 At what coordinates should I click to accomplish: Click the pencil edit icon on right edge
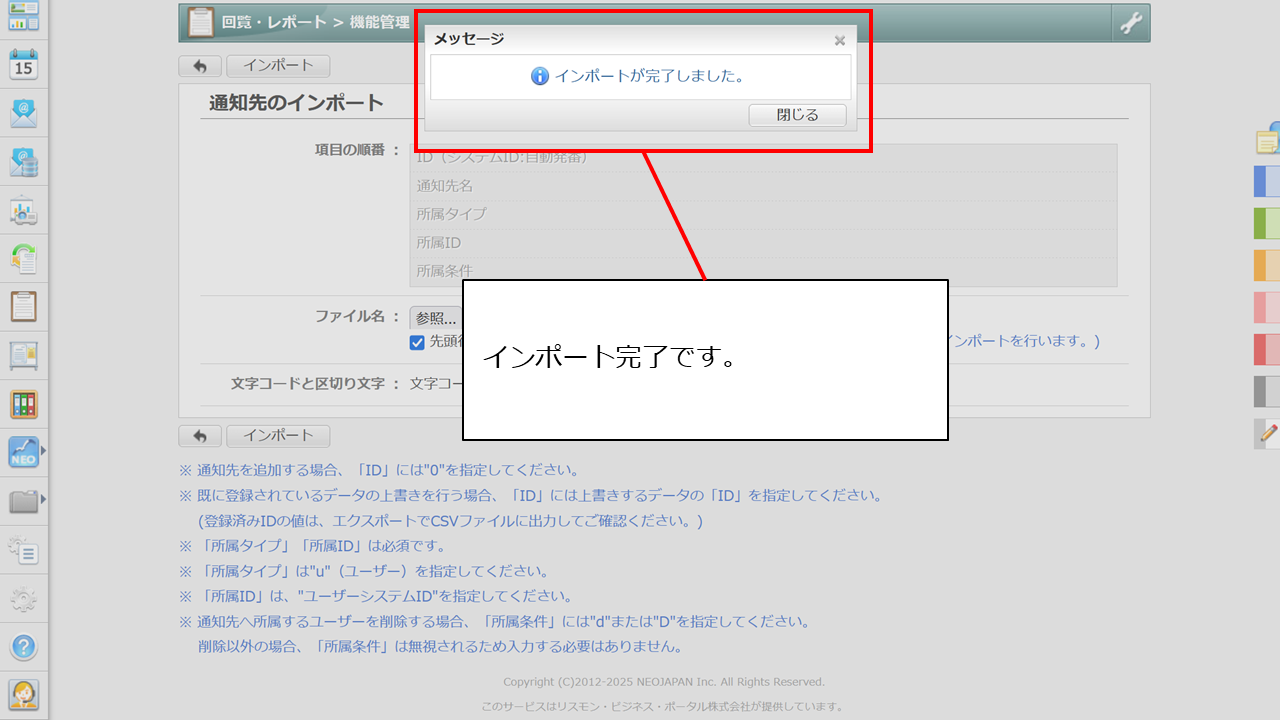[x=1268, y=433]
